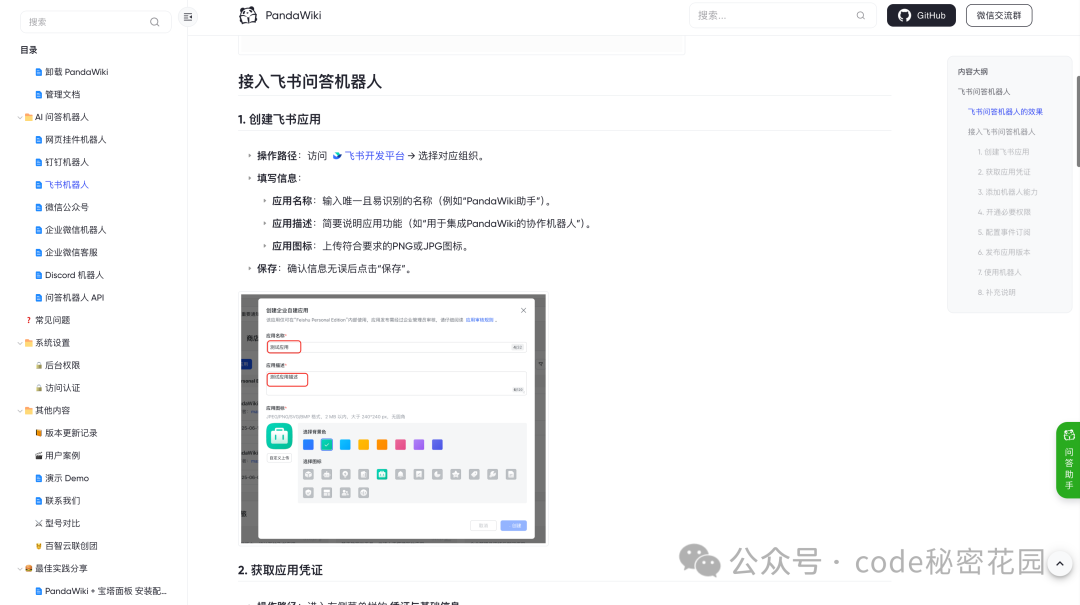Open the 访问认证 page

point(63,388)
